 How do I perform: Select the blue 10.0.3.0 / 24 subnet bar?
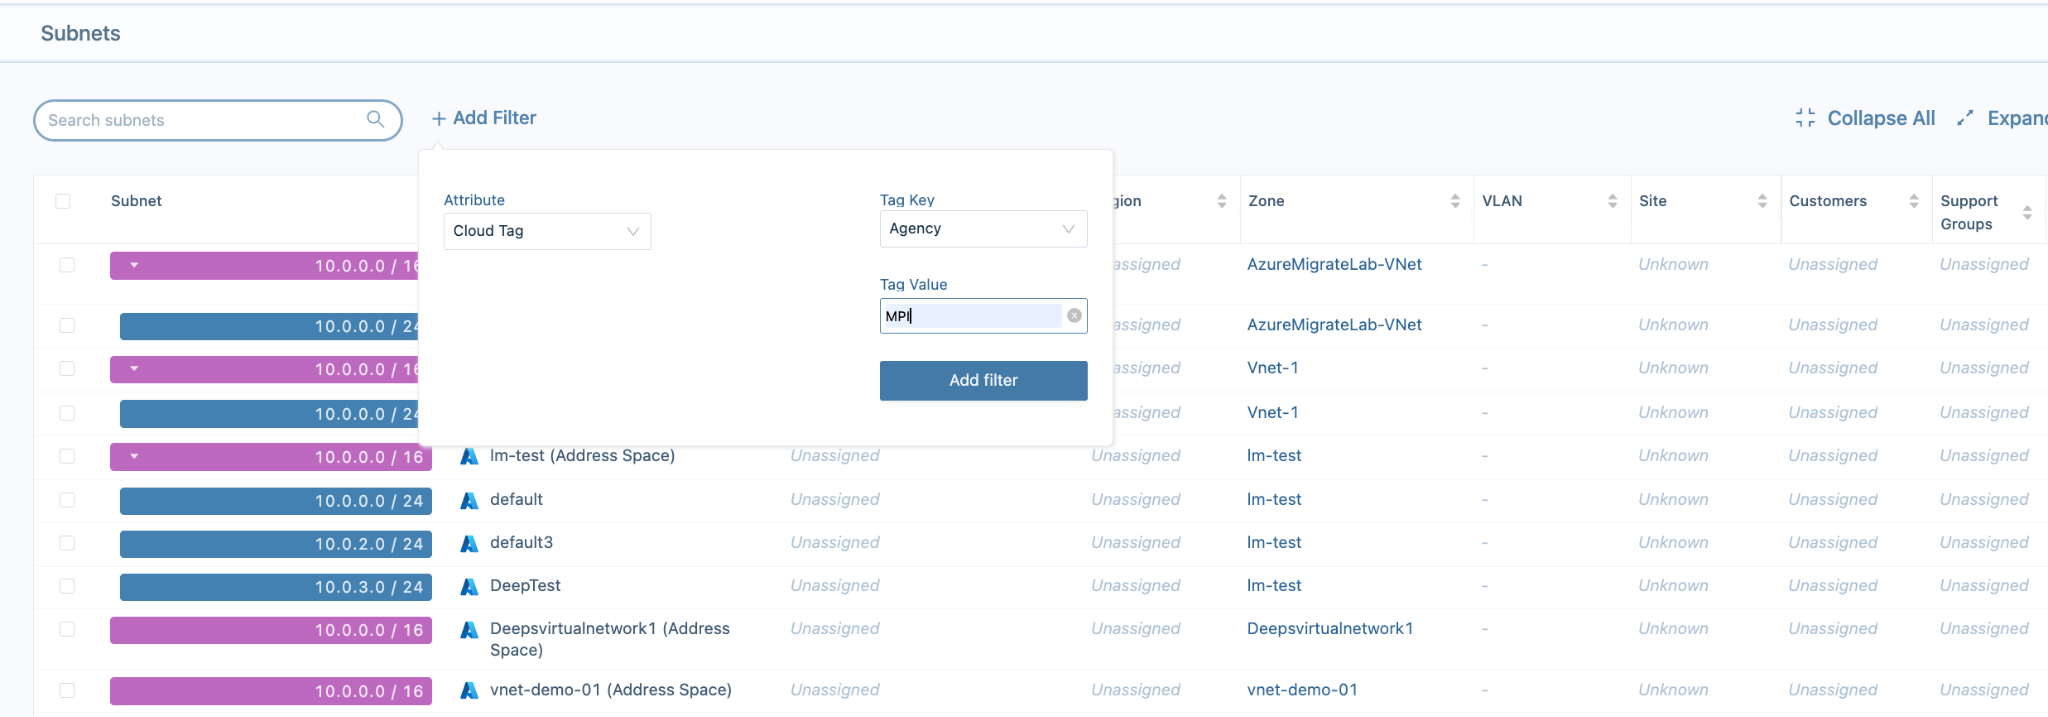pos(276,587)
